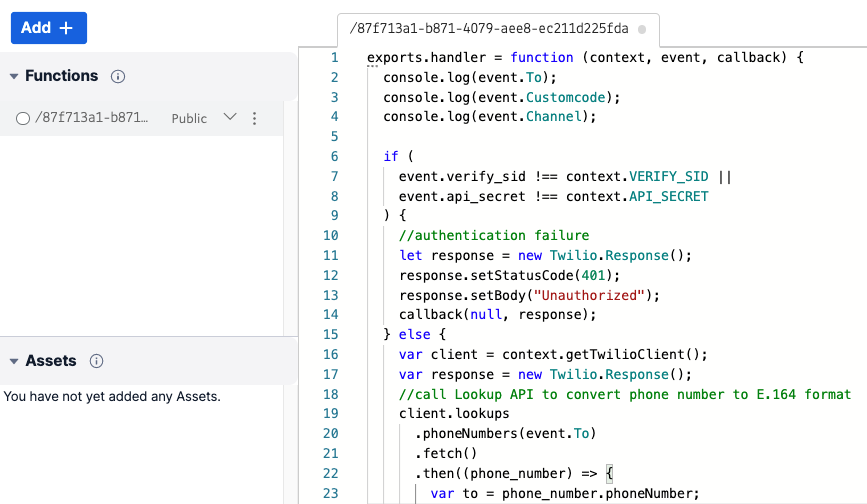Open the Assets info icon
Image resolution: width=867 pixels, height=504 pixels.
[97, 361]
